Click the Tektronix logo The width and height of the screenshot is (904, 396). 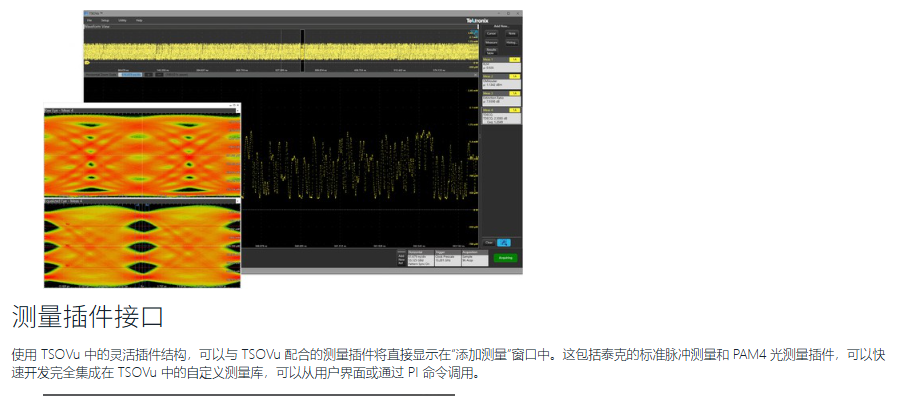477,21
